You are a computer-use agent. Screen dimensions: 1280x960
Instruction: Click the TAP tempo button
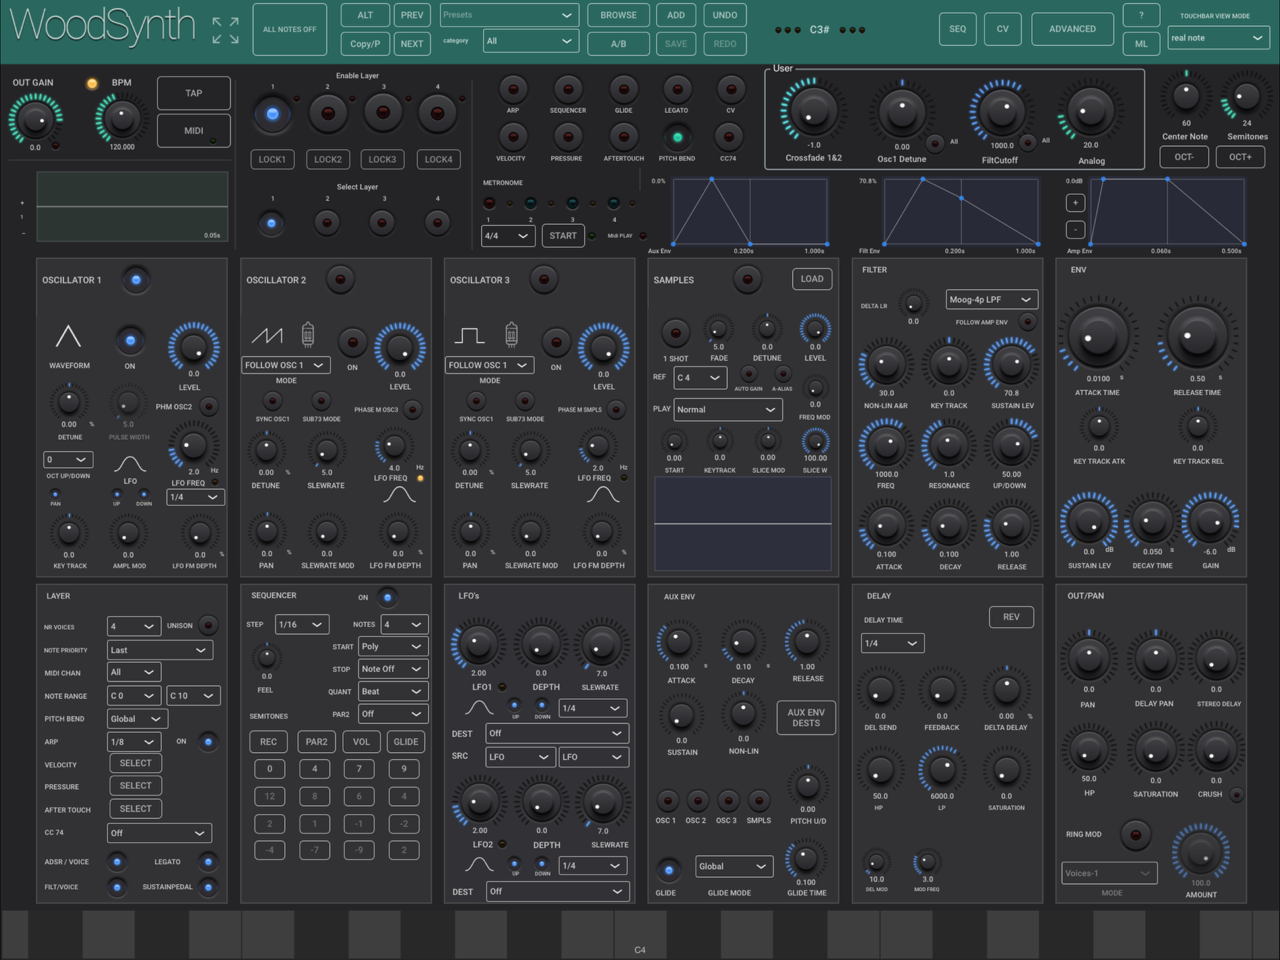click(194, 93)
